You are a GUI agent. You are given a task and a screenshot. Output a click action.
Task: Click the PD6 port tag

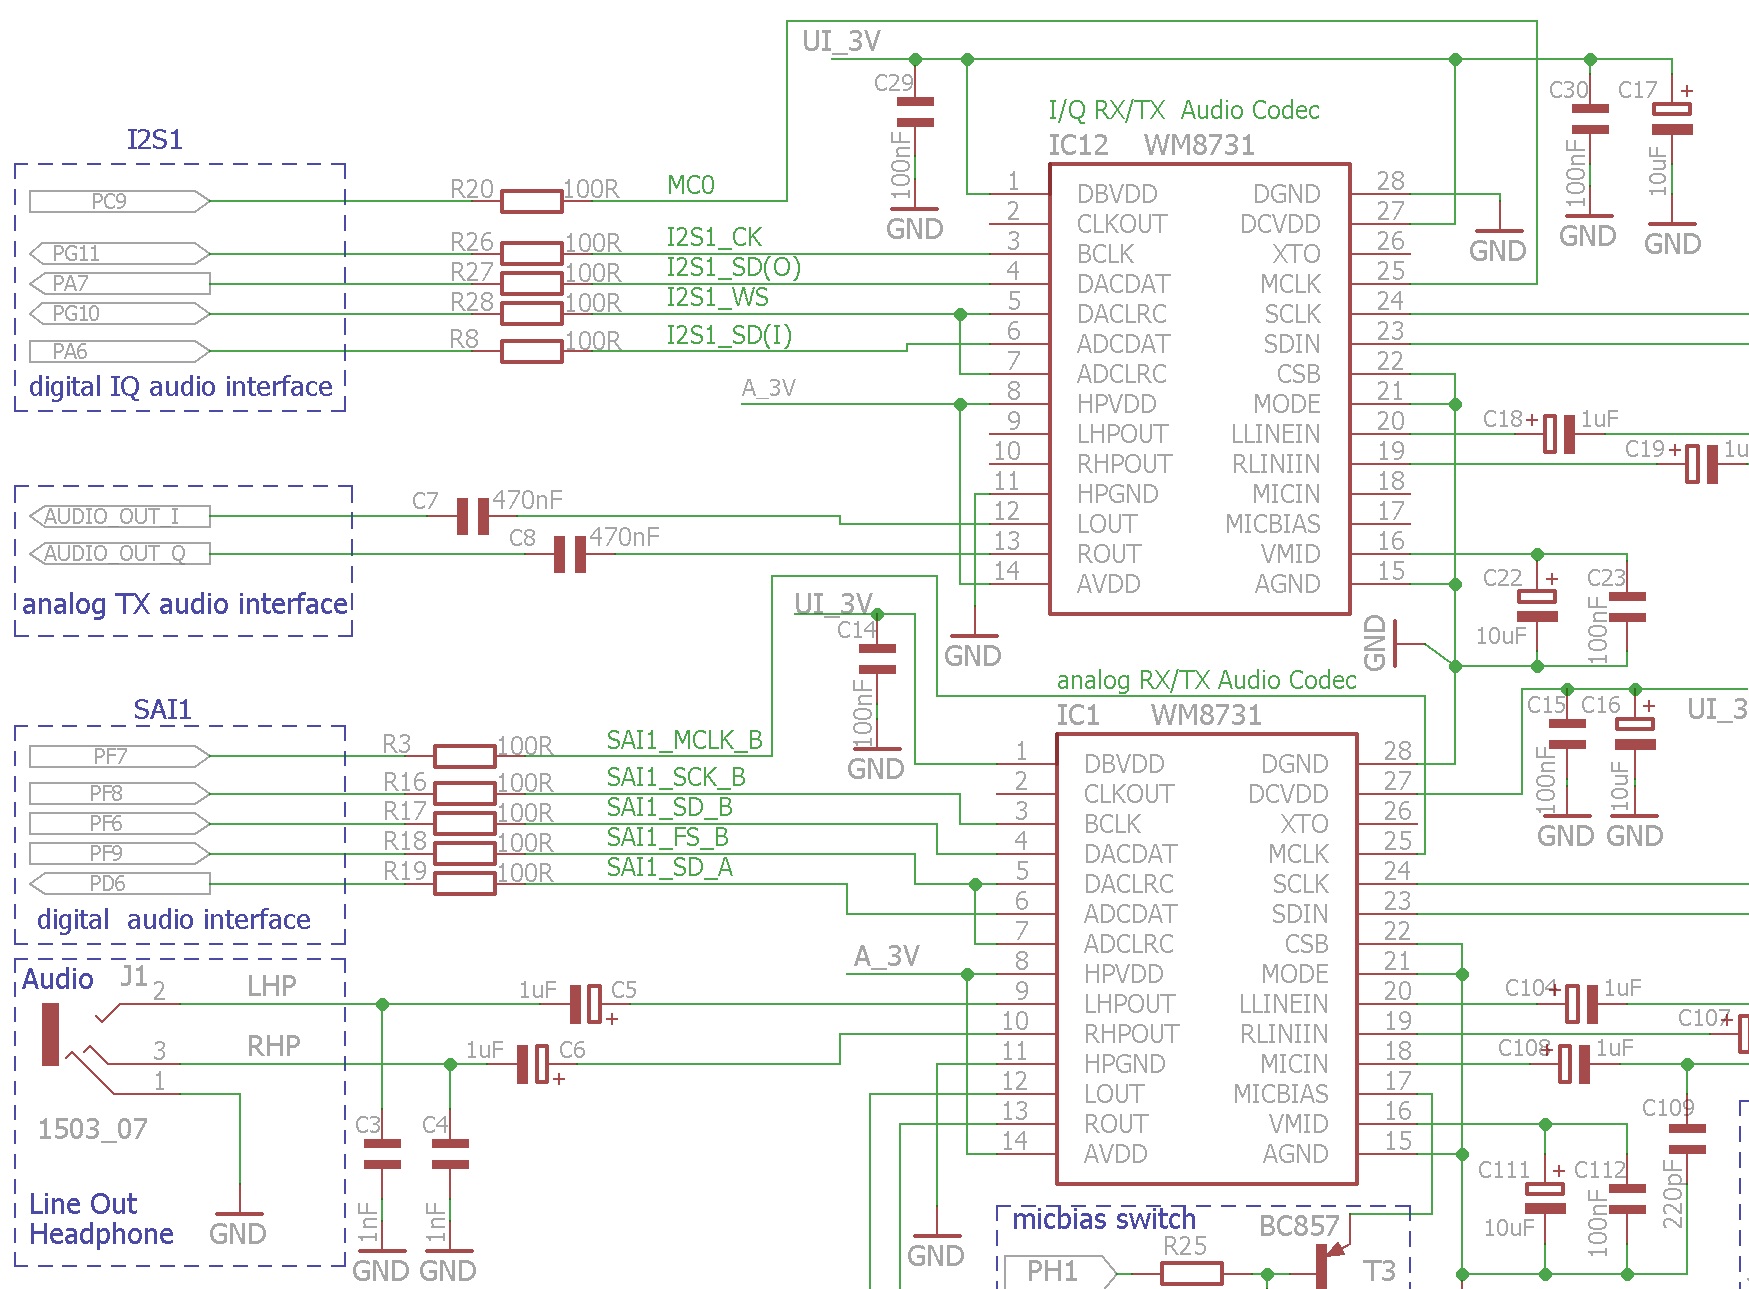pyautogui.click(x=119, y=883)
